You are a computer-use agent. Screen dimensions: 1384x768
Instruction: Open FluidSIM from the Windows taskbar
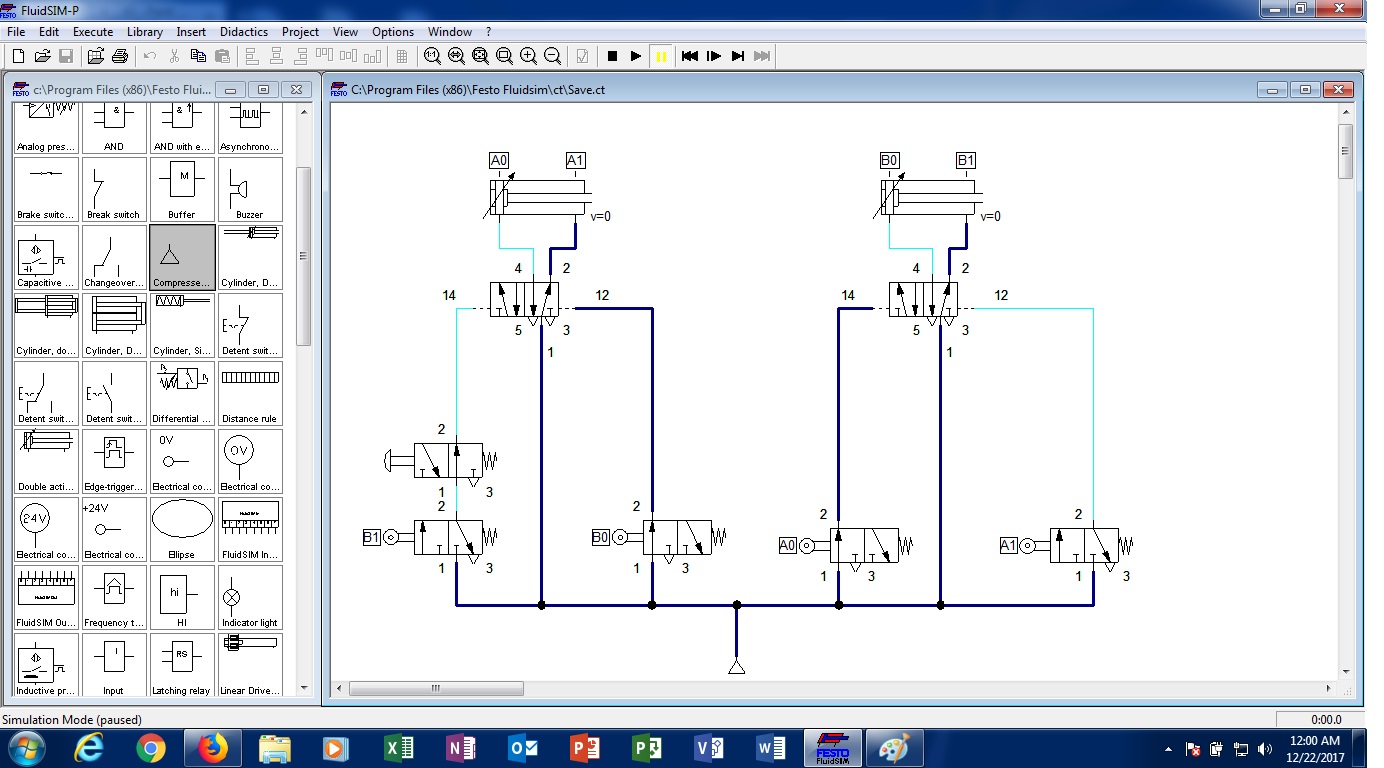(x=832, y=747)
